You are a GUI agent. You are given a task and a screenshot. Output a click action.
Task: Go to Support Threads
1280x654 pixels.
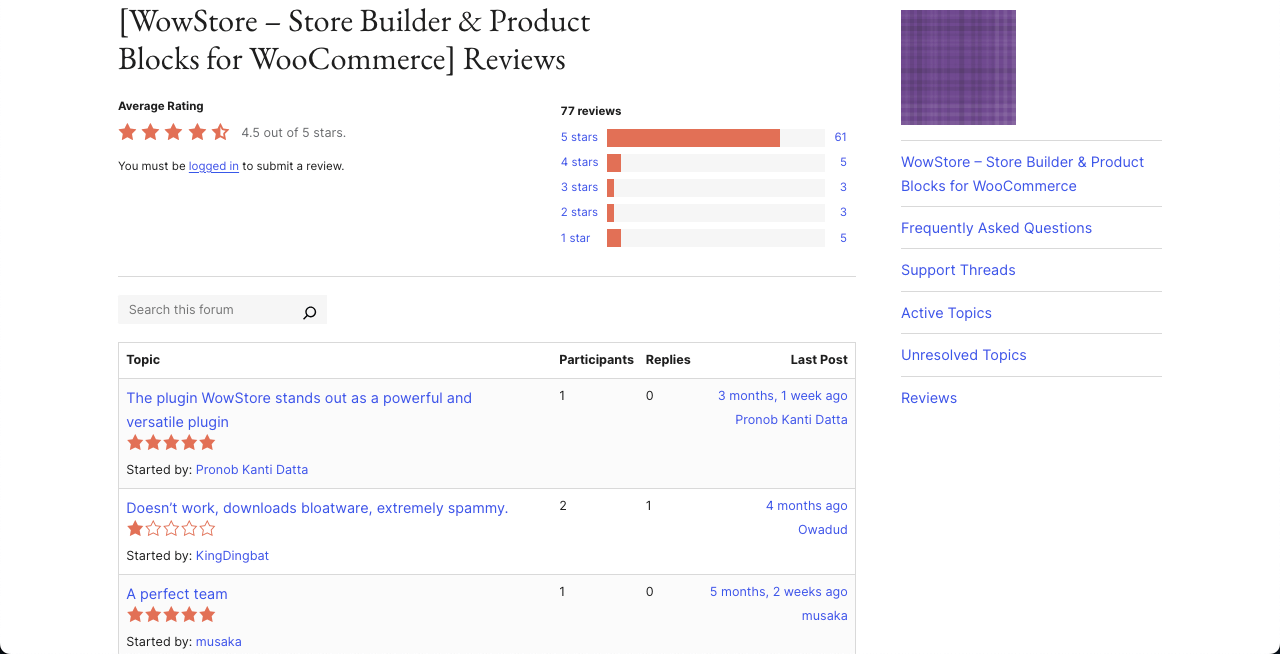point(958,270)
